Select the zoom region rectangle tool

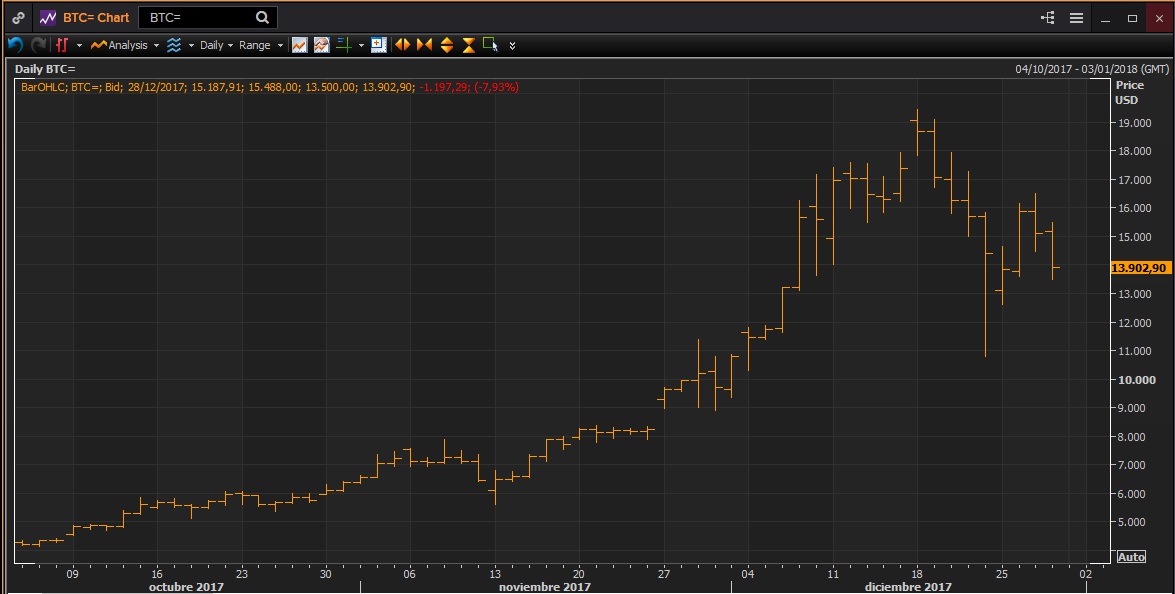491,45
